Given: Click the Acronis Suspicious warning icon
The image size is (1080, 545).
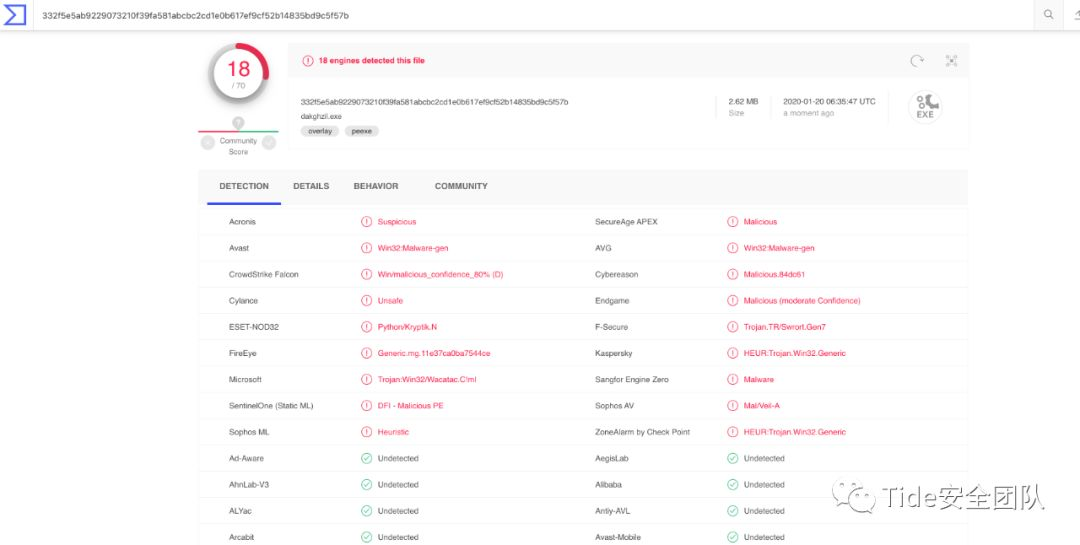Looking at the screenshot, I should tap(366, 222).
